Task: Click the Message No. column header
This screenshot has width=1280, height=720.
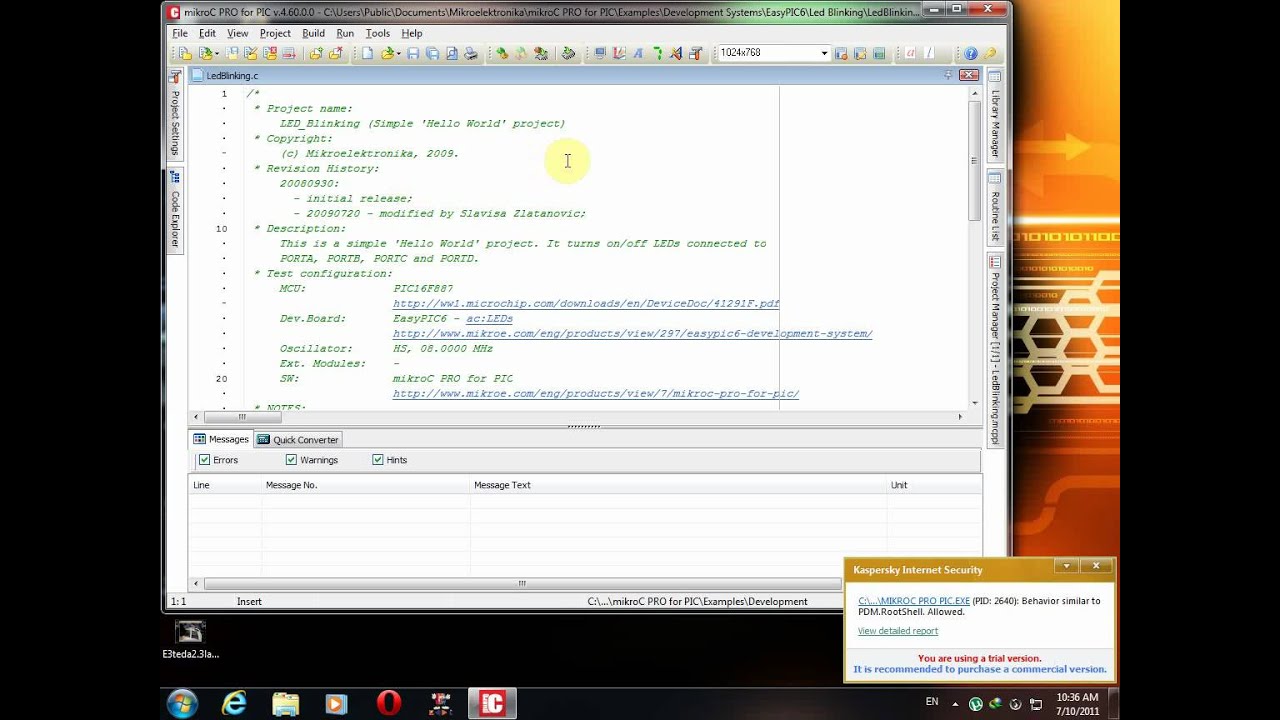Action: [366, 485]
